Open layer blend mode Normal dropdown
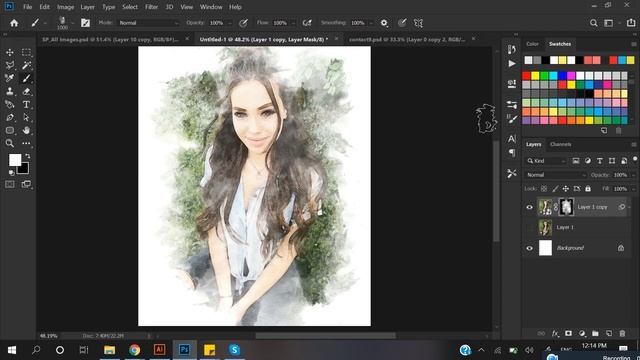This screenshot has height=360, width=640. [x=555, y=175]
